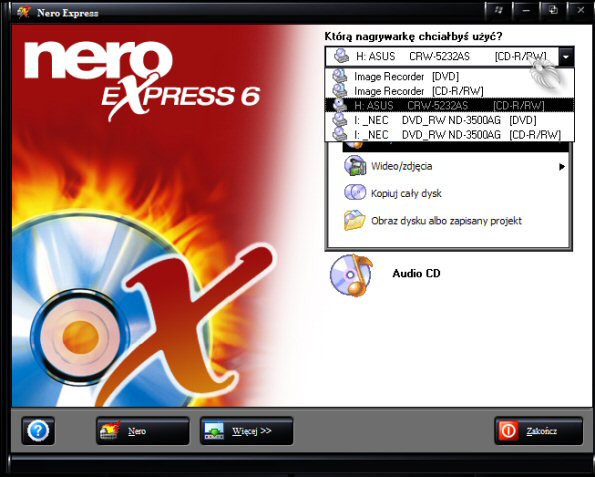Viewport: 595px width, 477px height.
Task: Click the Windows logo title bar button
Action: [498, 11]
